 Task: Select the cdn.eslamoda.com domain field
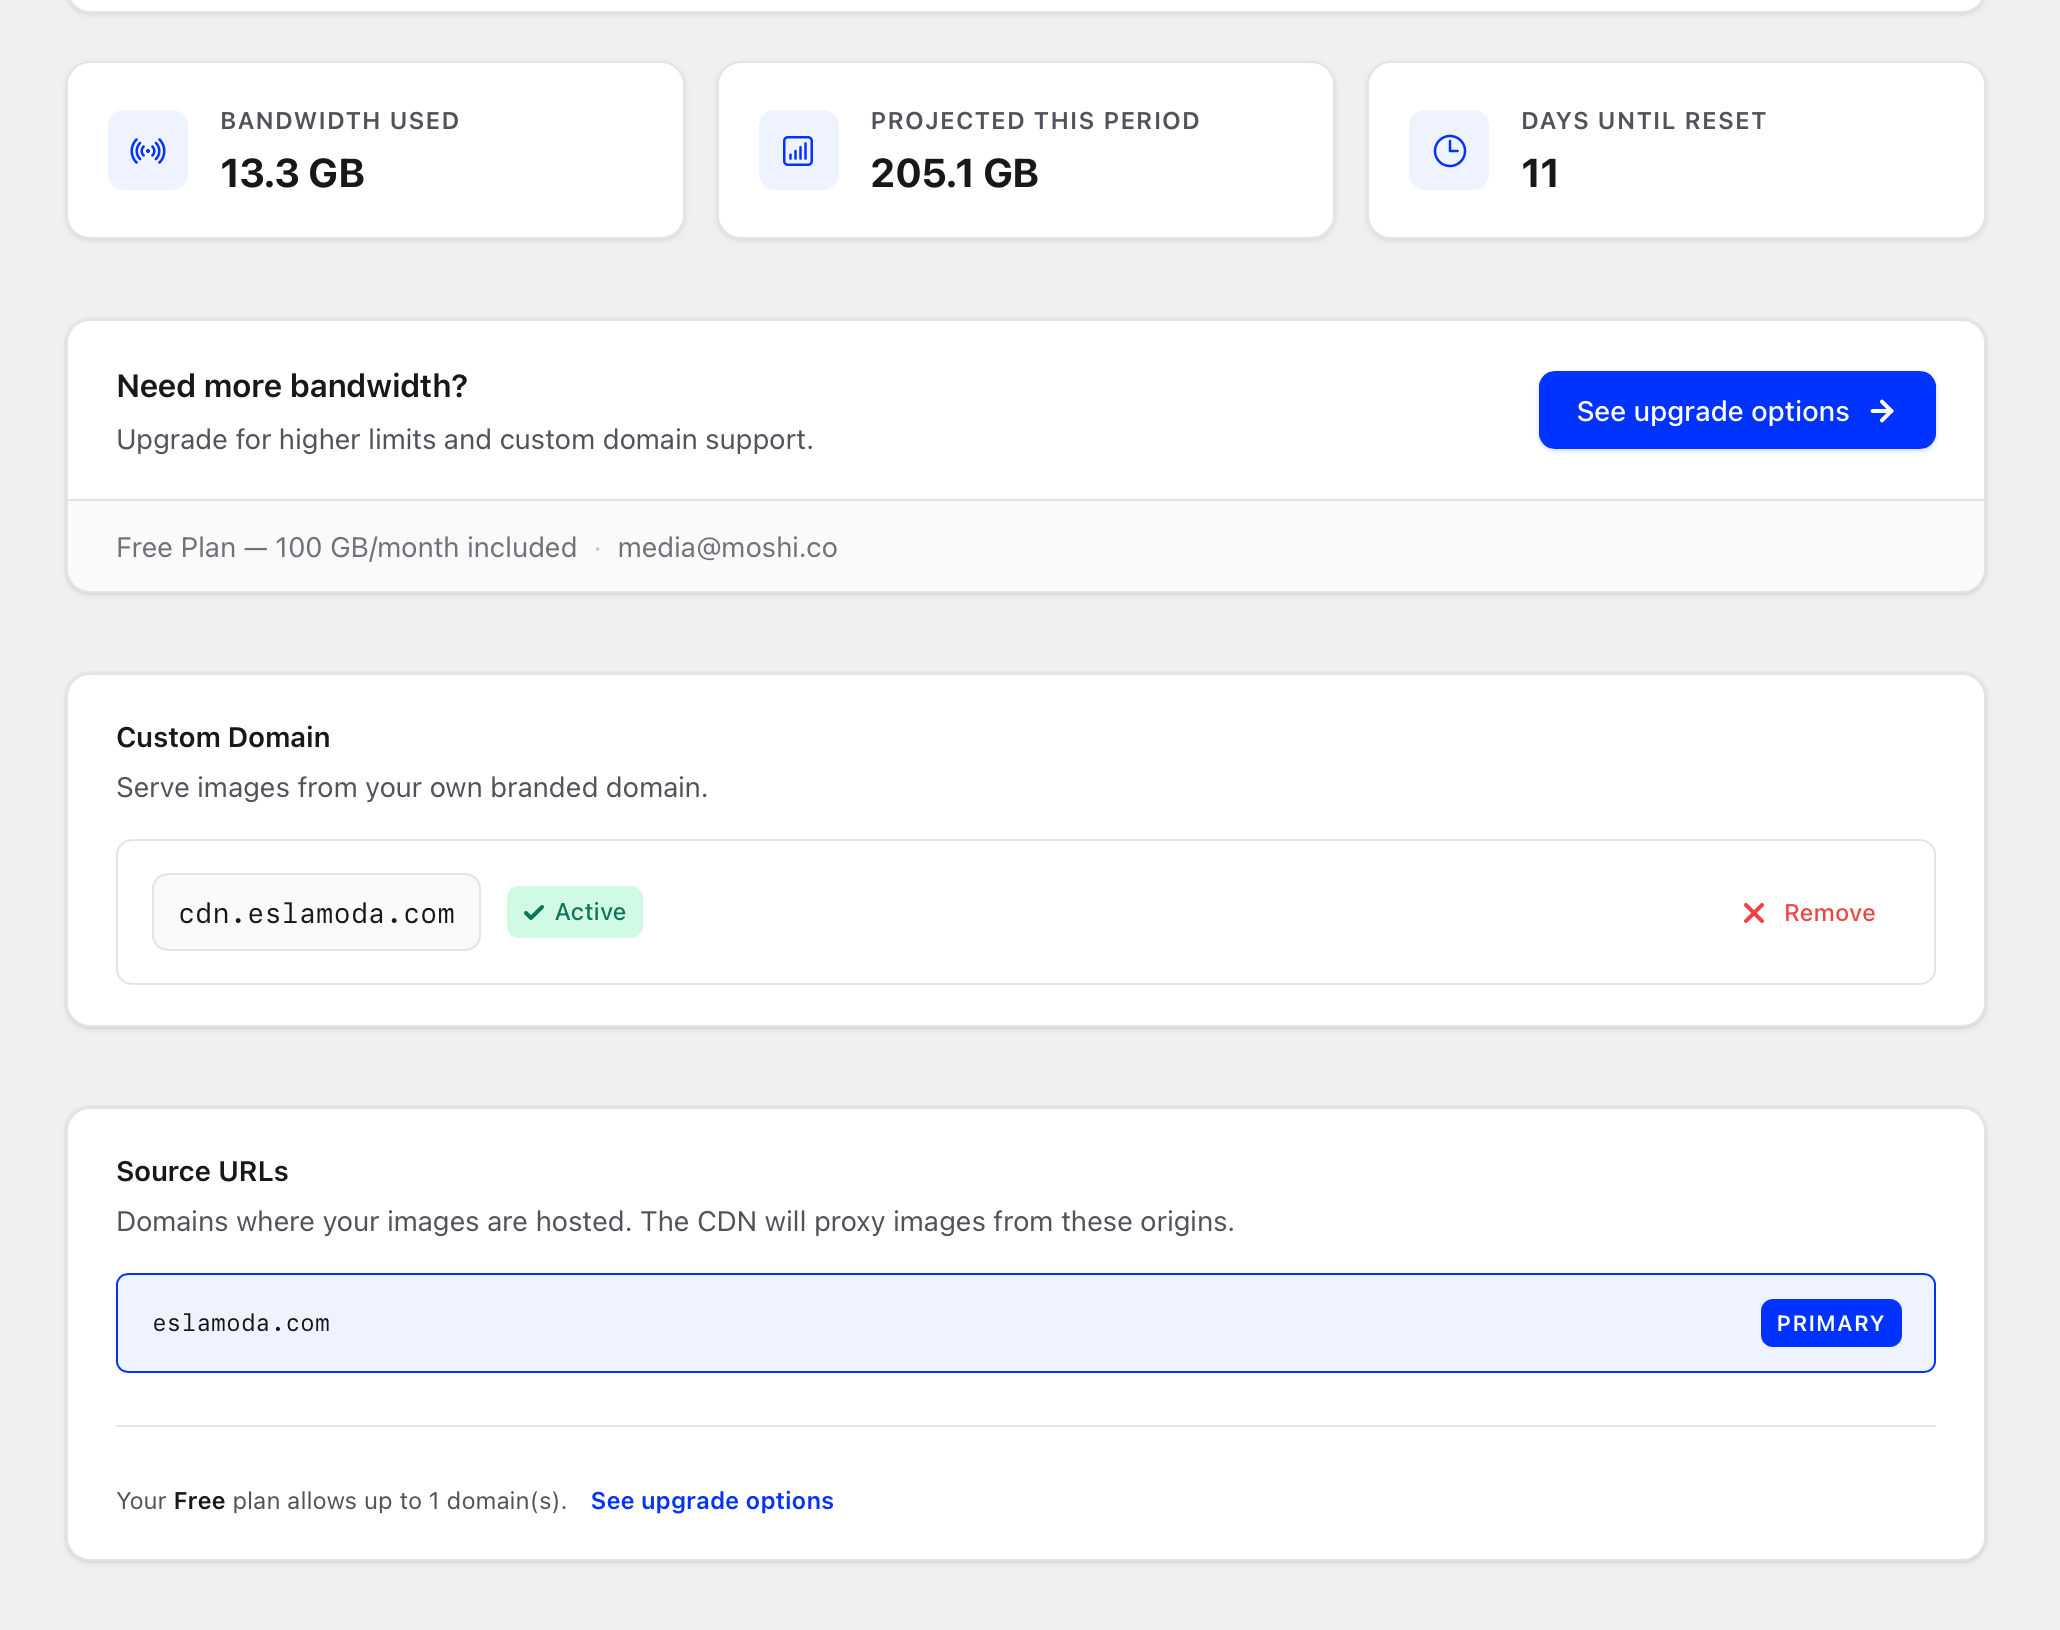tap(316, 911)
